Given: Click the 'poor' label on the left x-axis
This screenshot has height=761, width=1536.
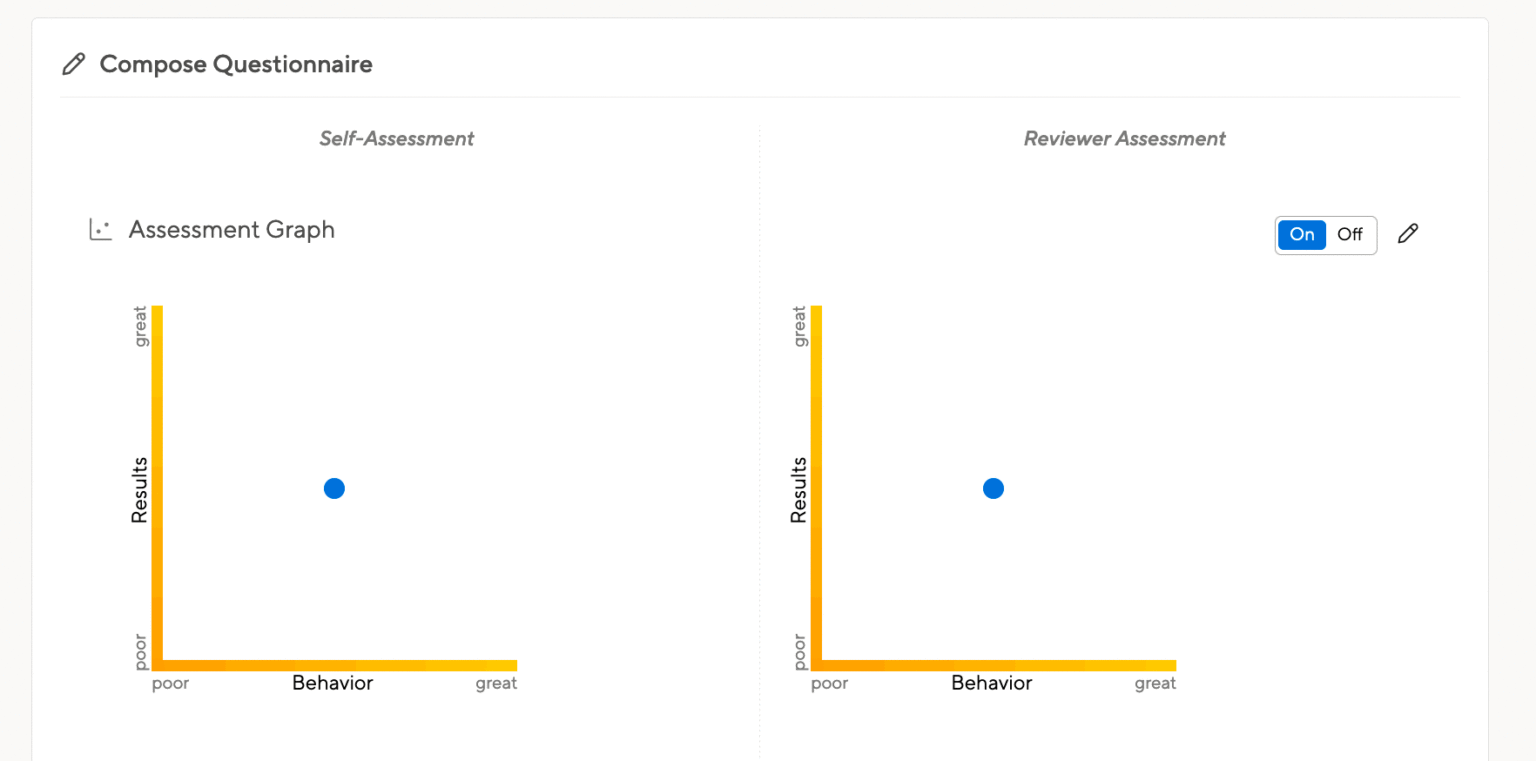Looking at the screenshot, I should pyautogui.click(x=170, y=683).
